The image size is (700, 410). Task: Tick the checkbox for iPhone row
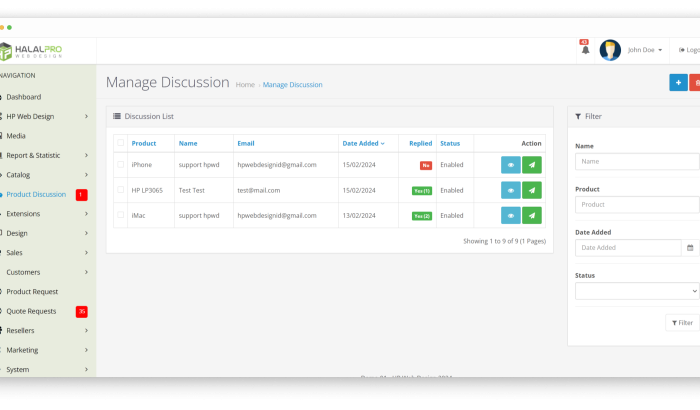click(x=120, y=165)
